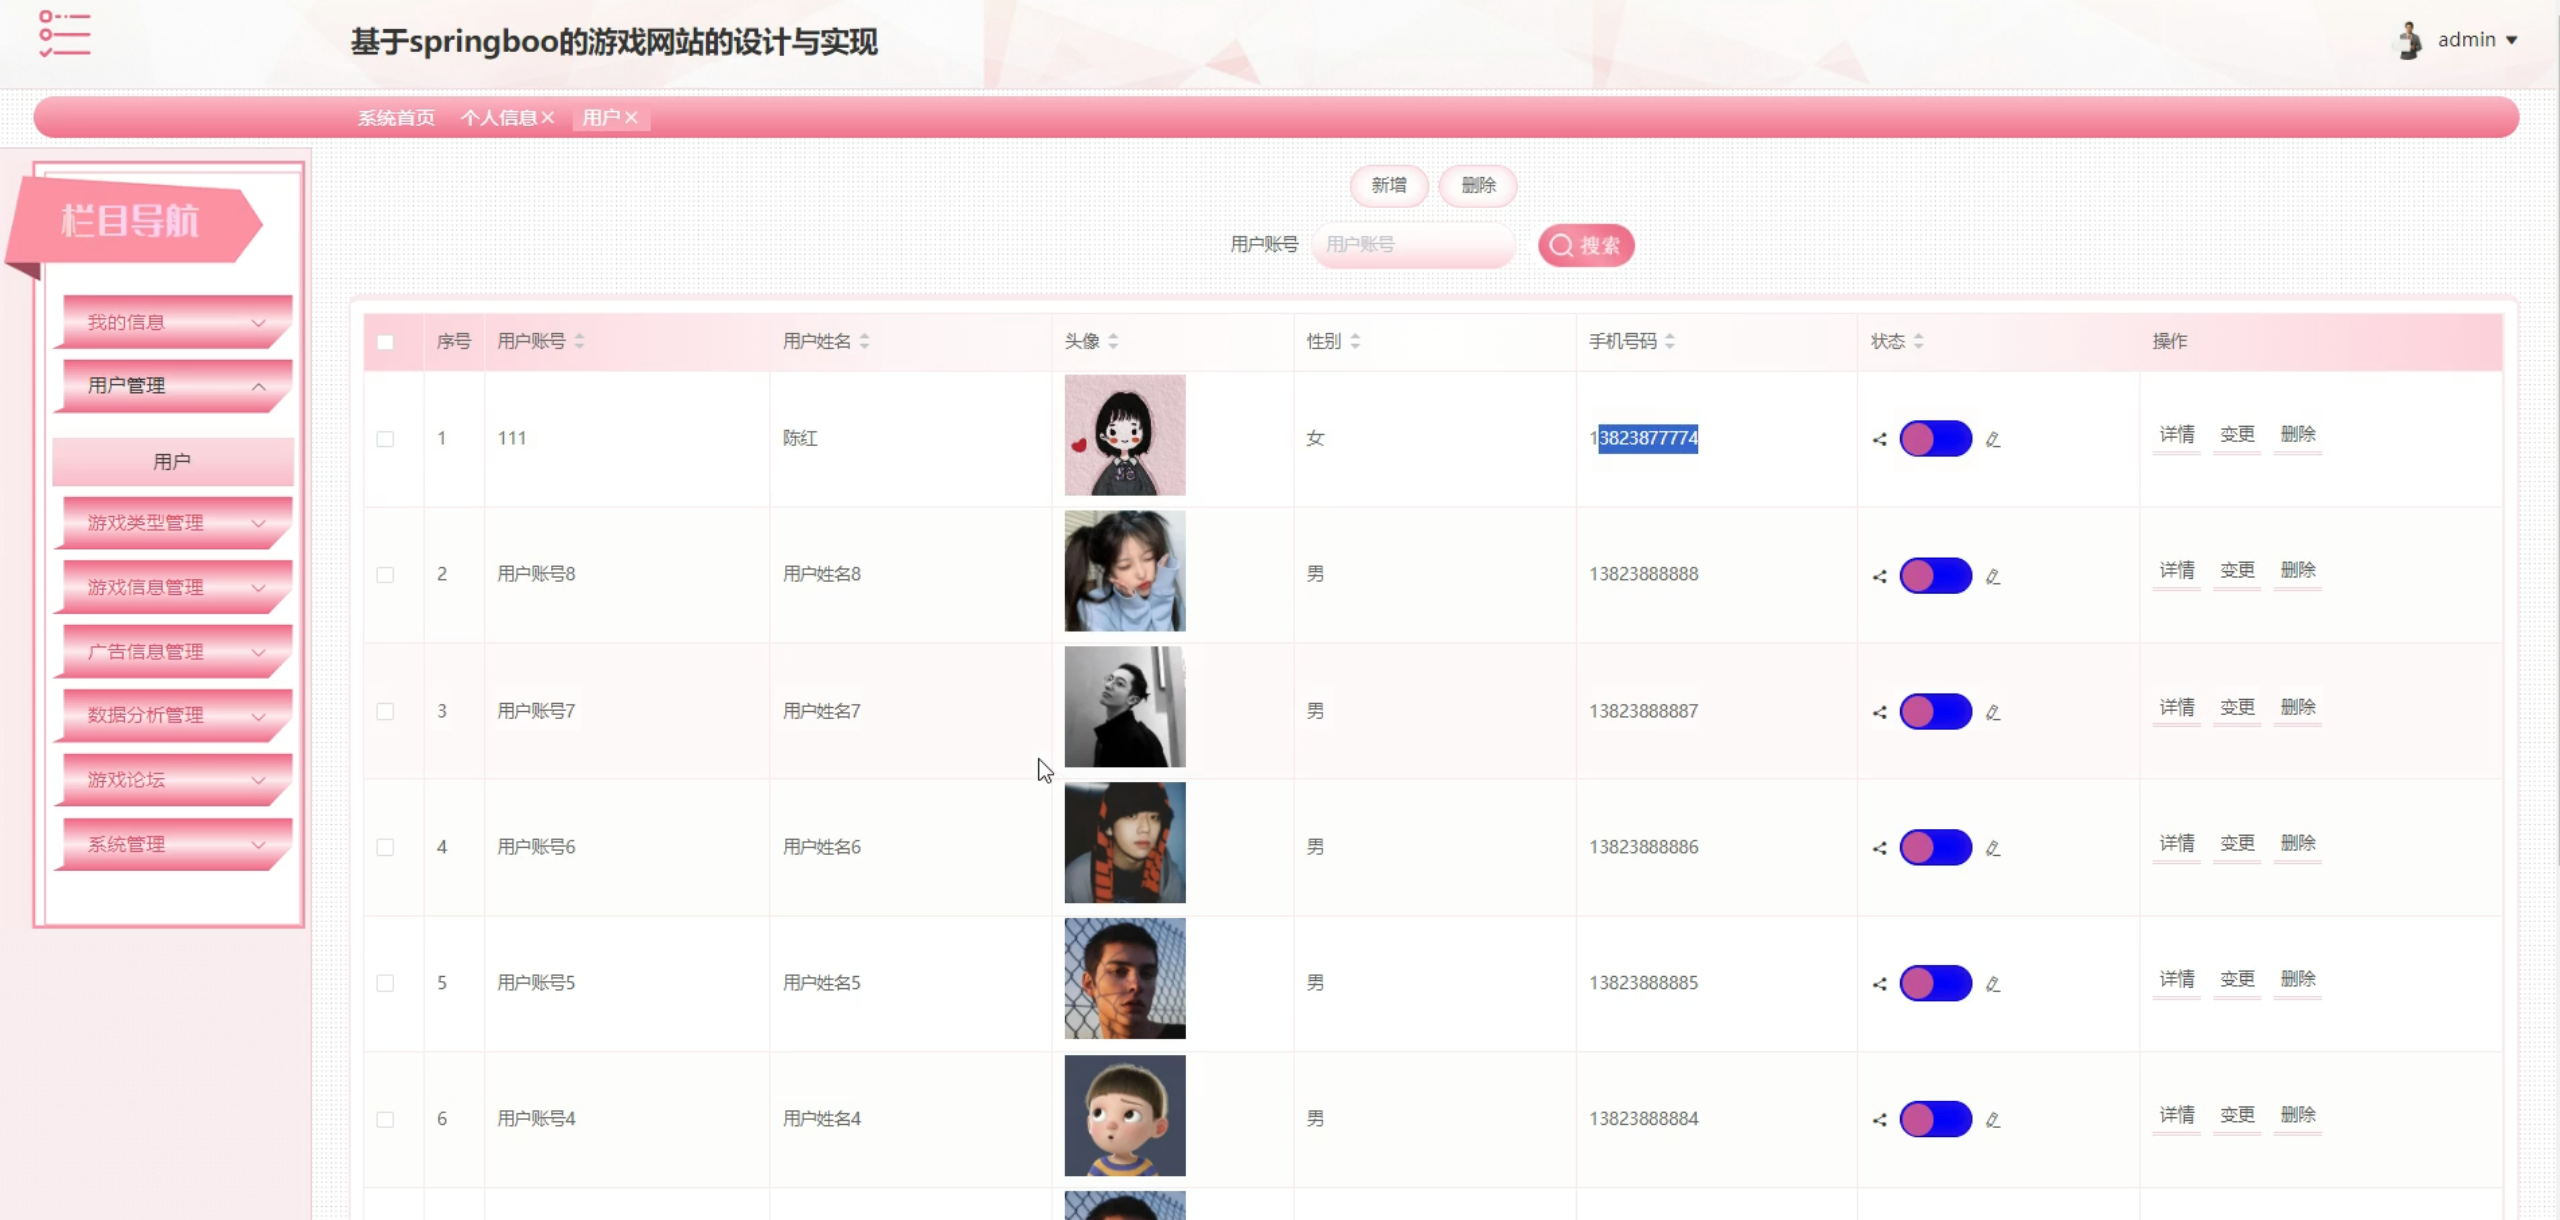Select 用户 submenu item in sidebar
This screenshot has height=1220, width=2560.
(172, 461)
